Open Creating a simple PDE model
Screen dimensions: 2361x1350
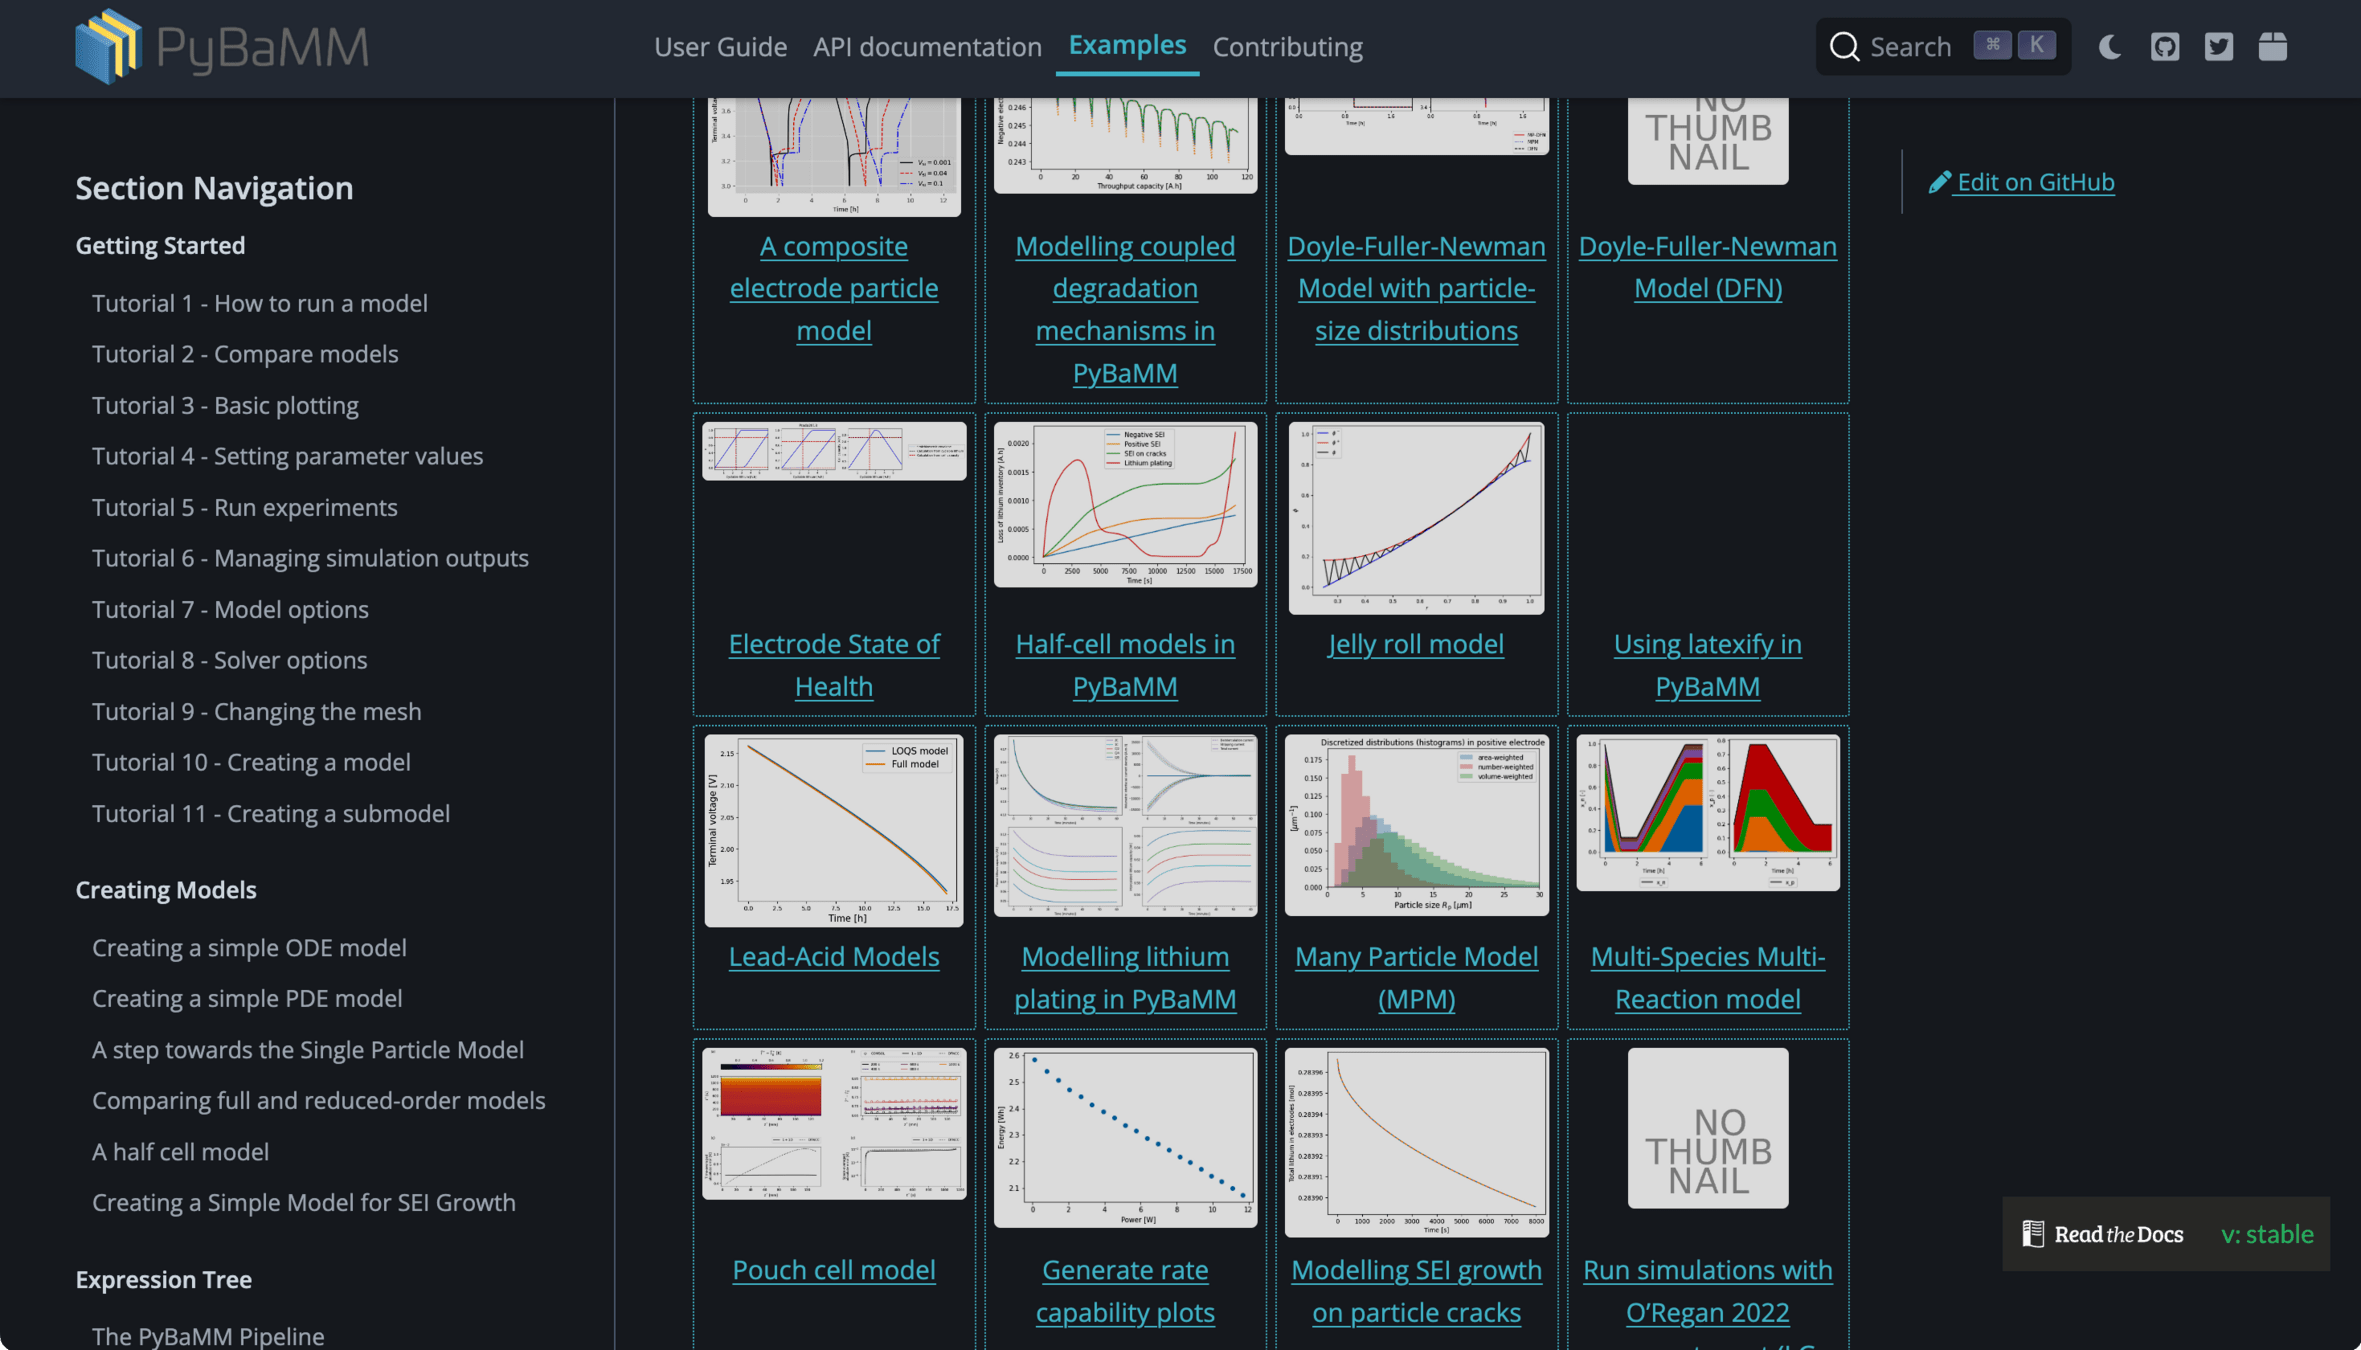coord(247,998)
